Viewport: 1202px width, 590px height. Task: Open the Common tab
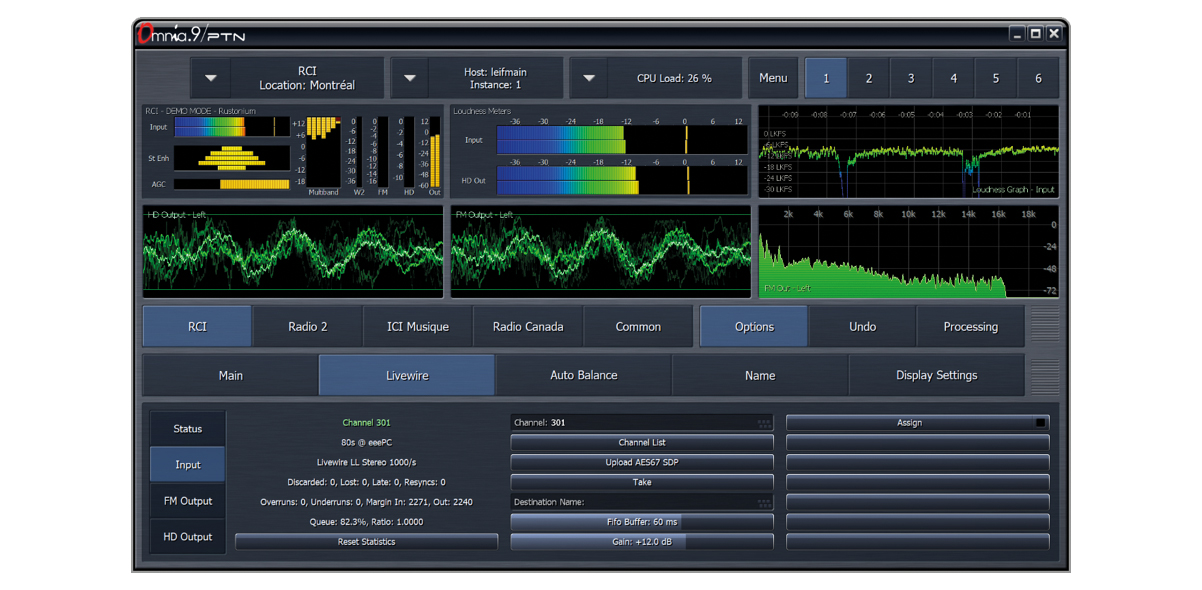[x=638, y=327]
